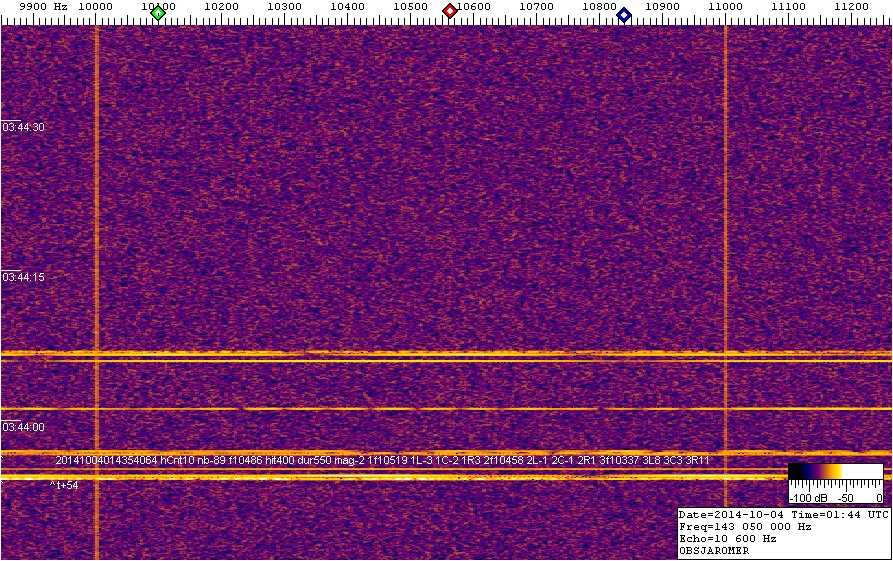The image size is (893, 561).
Task: Click the 03:44:30 time label
Action: click(24, 127)
